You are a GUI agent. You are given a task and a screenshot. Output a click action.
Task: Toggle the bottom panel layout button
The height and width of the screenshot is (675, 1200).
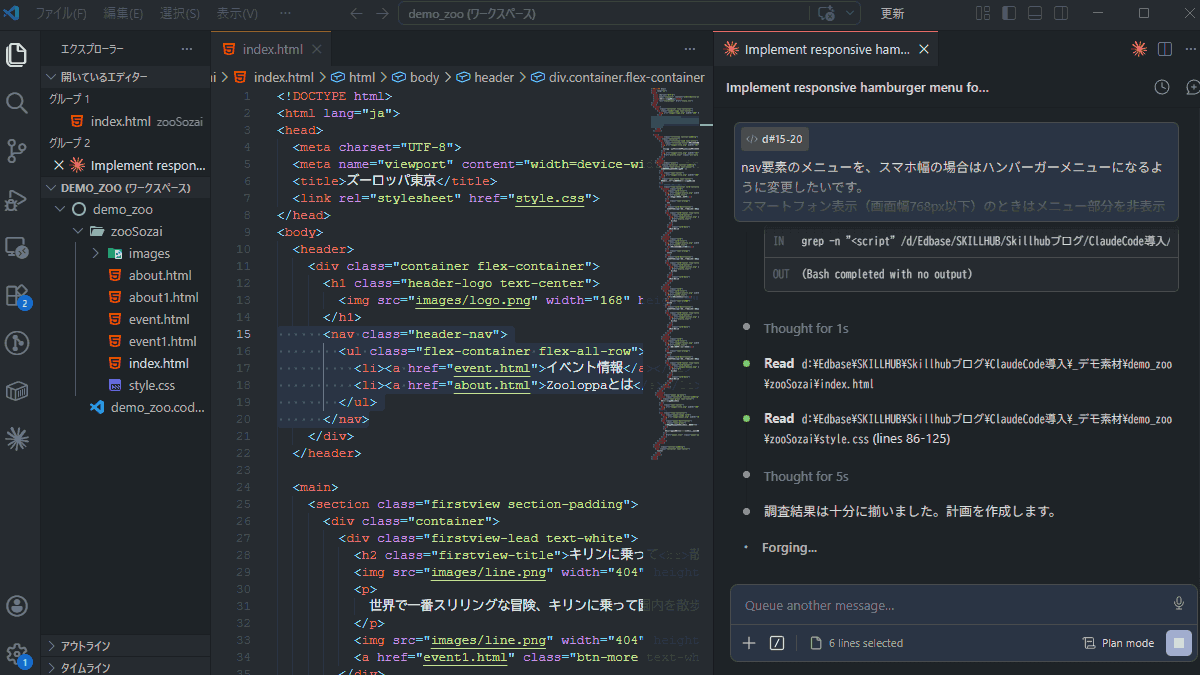click(1035, 14)
